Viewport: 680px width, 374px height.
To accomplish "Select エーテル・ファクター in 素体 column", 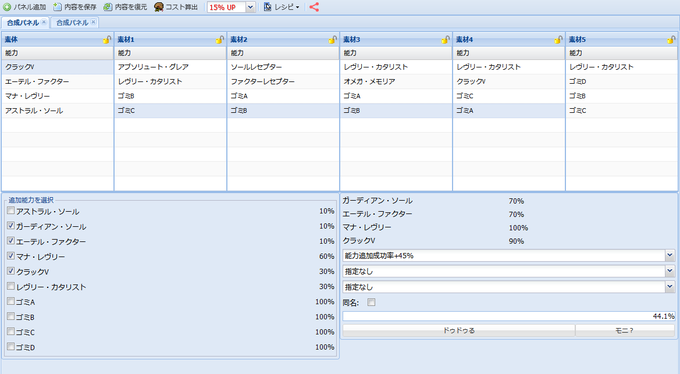I will click(58, 82).
